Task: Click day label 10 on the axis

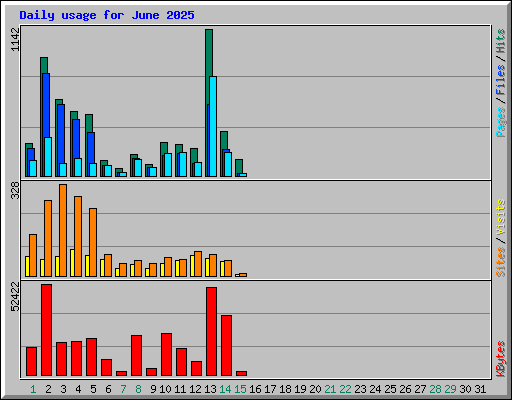Action: [165, 389]
